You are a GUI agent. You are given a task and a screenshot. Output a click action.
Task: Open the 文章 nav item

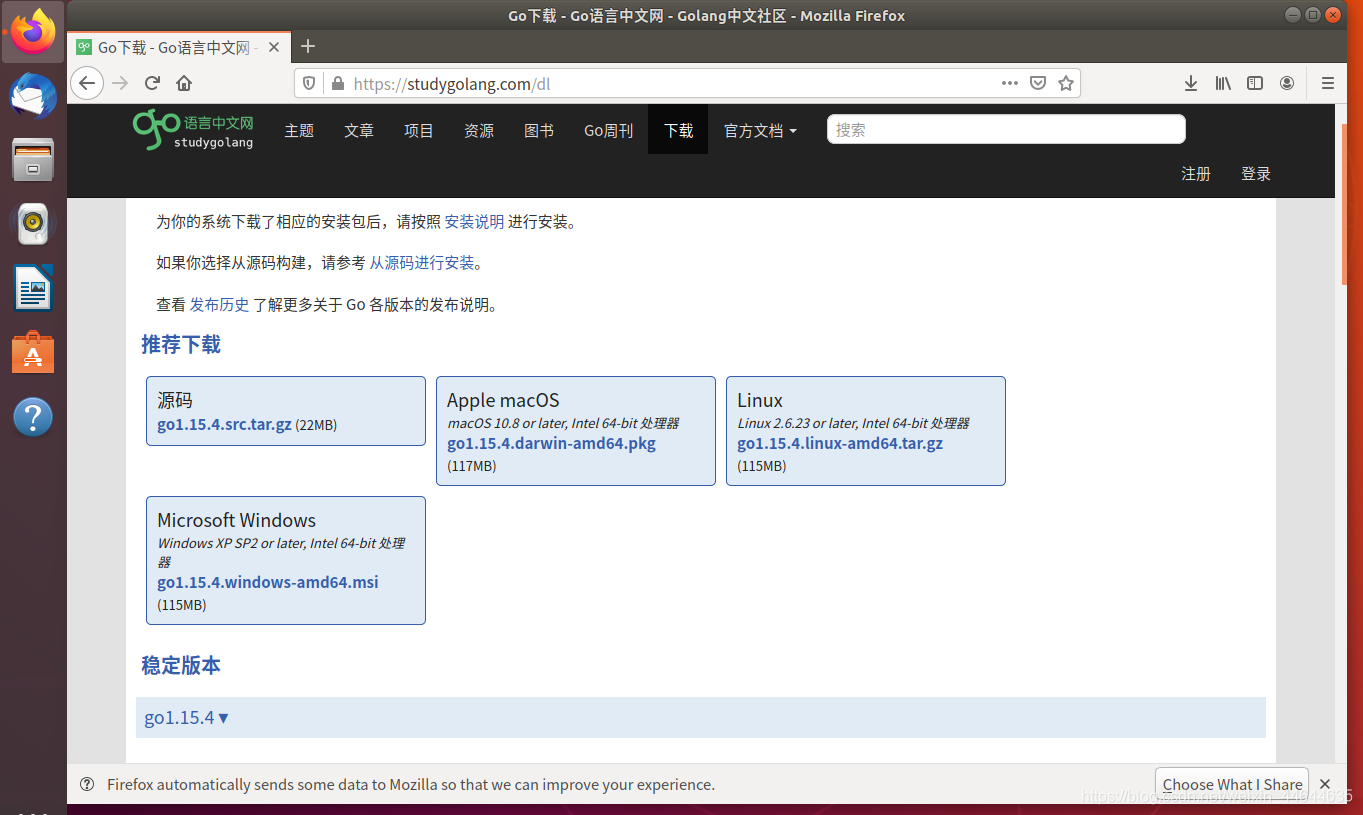(359, 130)
